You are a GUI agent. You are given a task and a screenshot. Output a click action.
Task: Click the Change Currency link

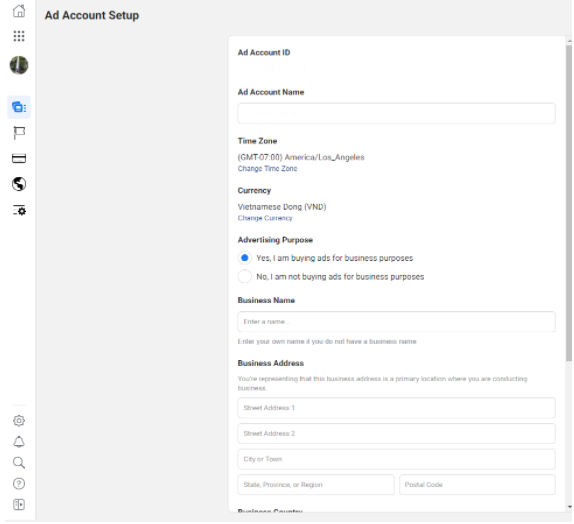265,218
